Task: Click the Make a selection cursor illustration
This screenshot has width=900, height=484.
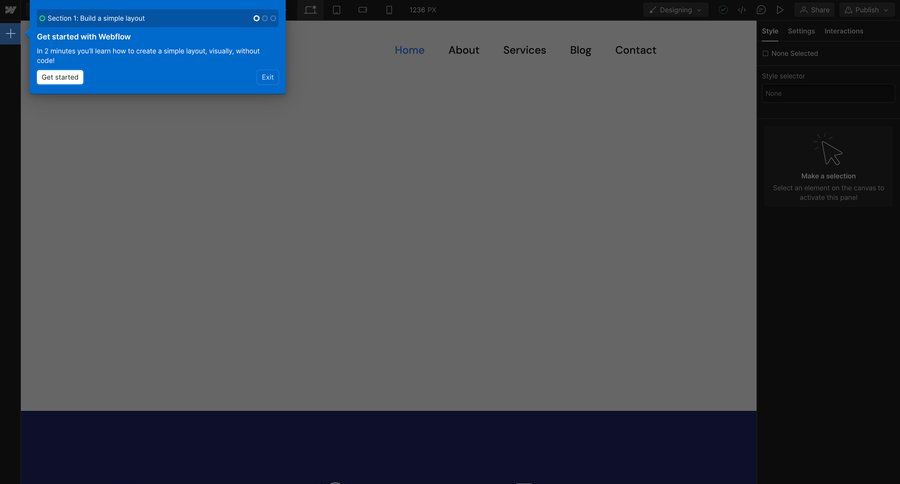Action: pos(828,150)
